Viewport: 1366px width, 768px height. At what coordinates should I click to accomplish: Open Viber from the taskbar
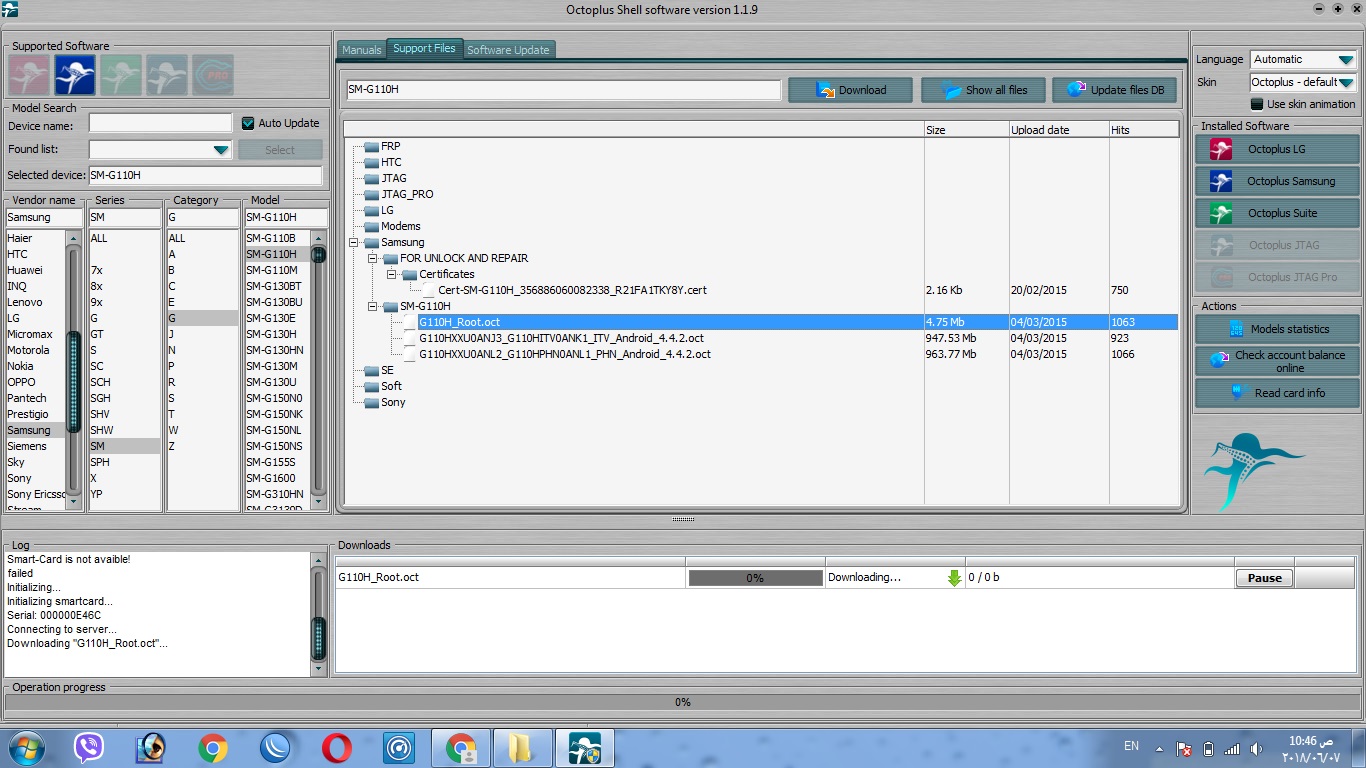[89, 747]
